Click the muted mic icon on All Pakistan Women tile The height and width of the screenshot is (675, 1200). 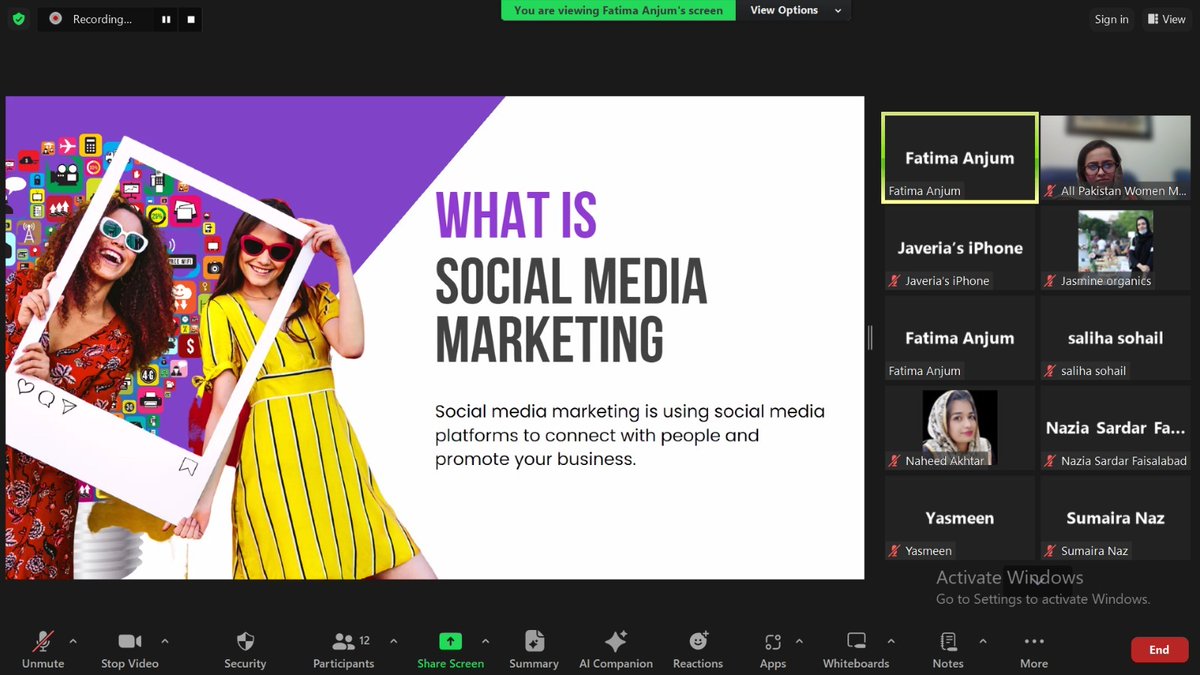(1051, 191)
